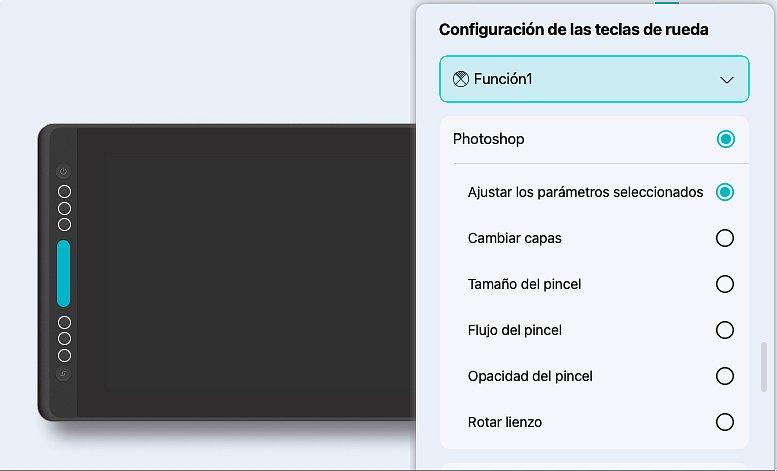Choose Rotar lienzo radio option

click(725, 422)
